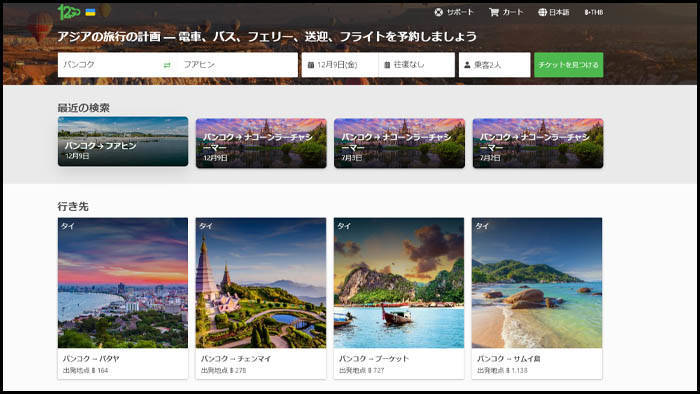The height and width of the screenshot is (394, 700).
Task: Swap origin and destination arrows
Action: [x=167, y=65]
